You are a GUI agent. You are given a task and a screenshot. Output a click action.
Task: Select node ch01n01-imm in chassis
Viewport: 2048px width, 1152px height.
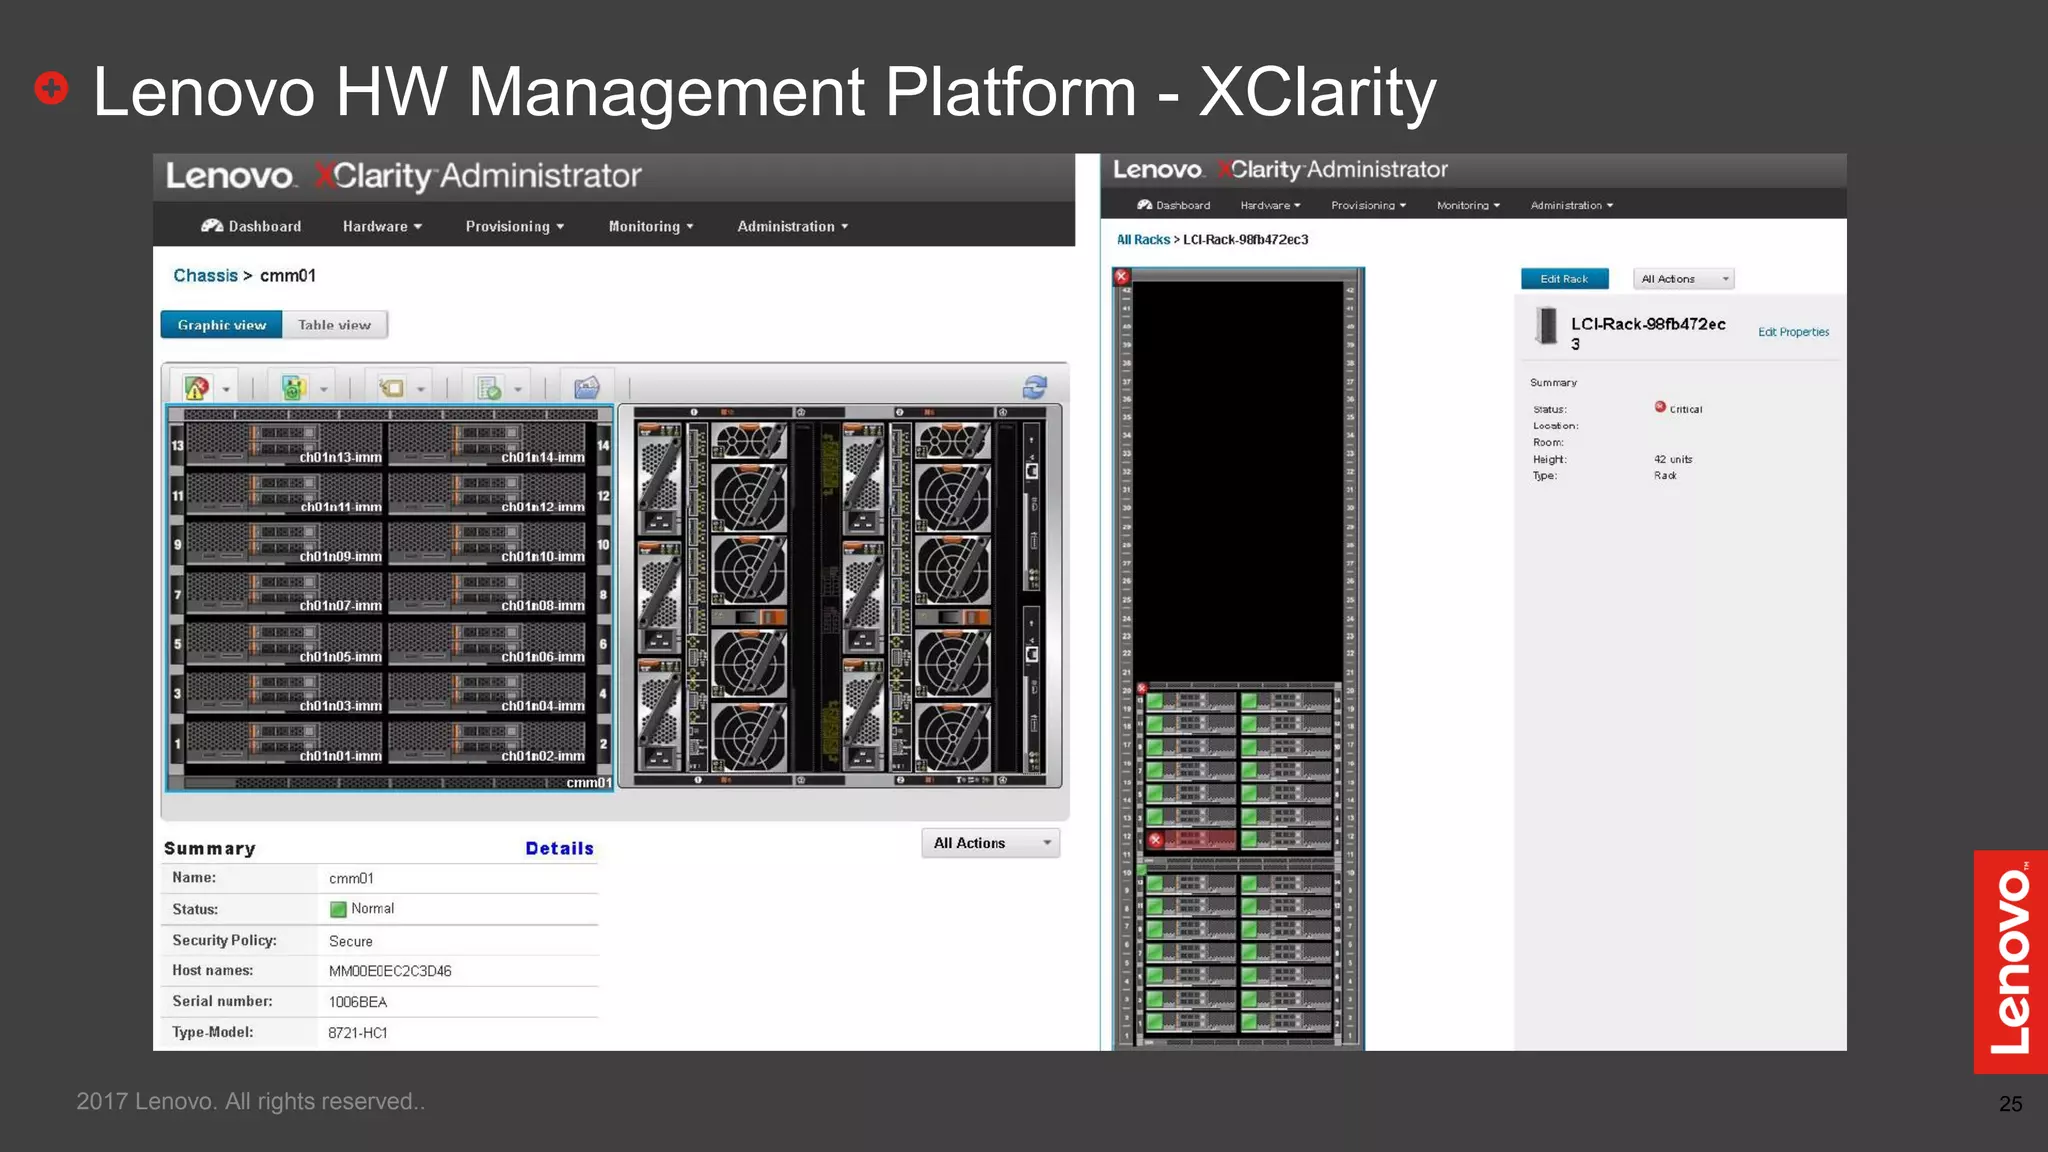285,743
